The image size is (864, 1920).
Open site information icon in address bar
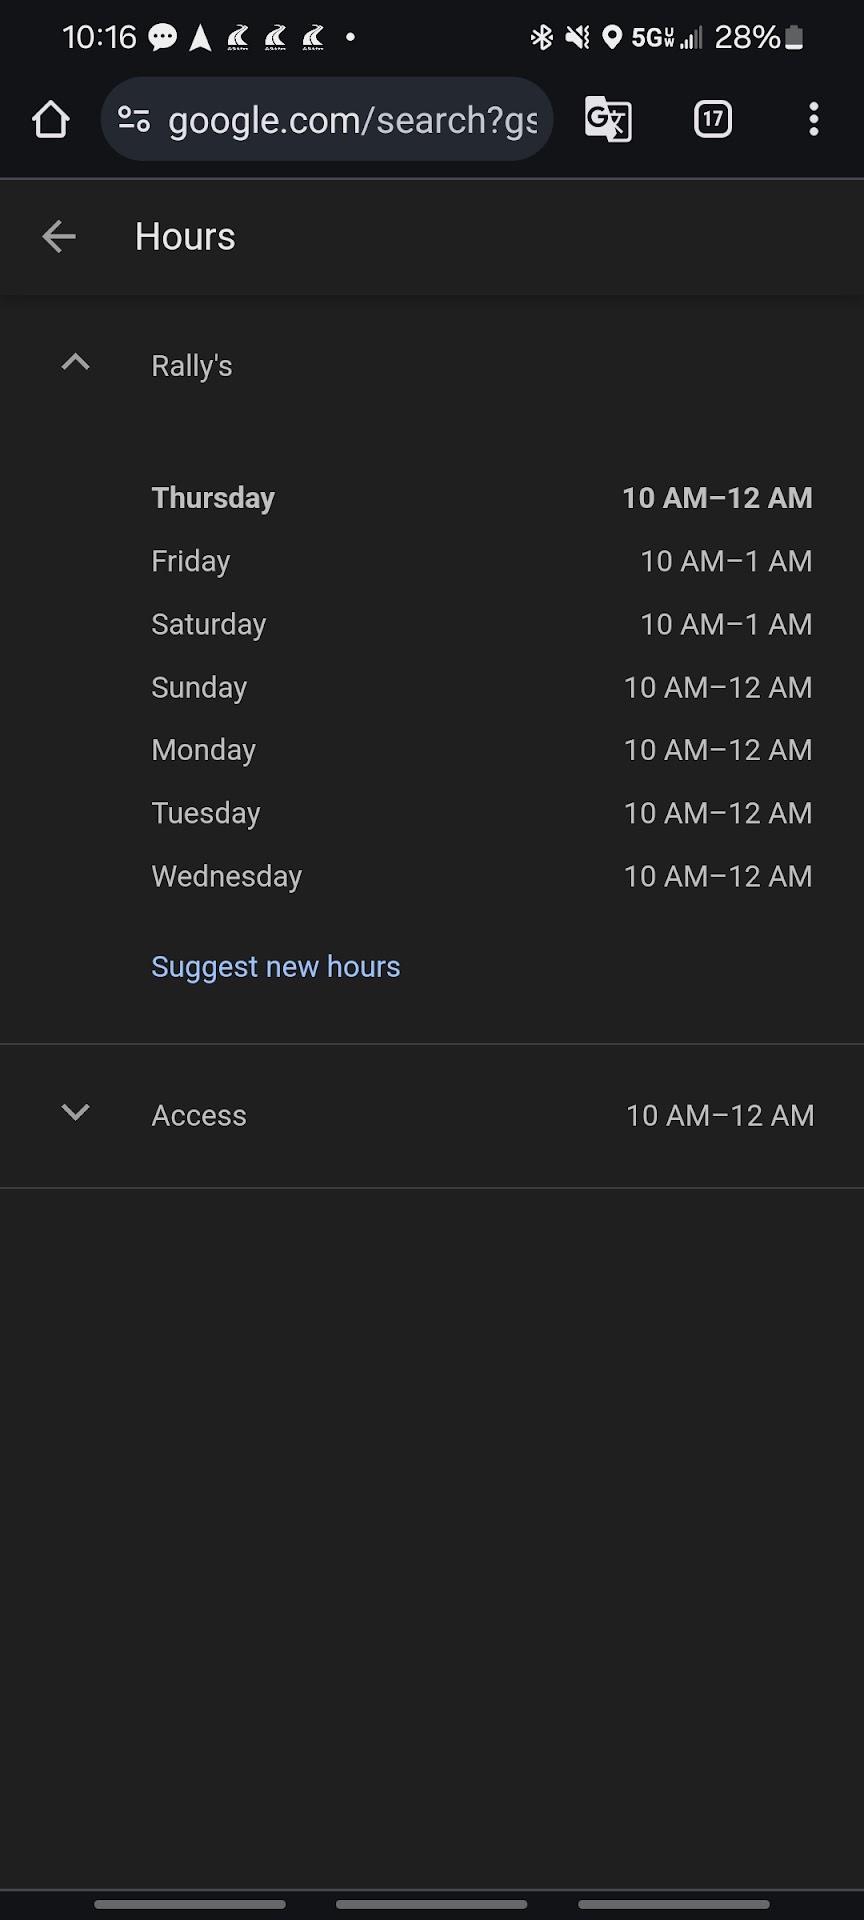(x=134, y=120)
